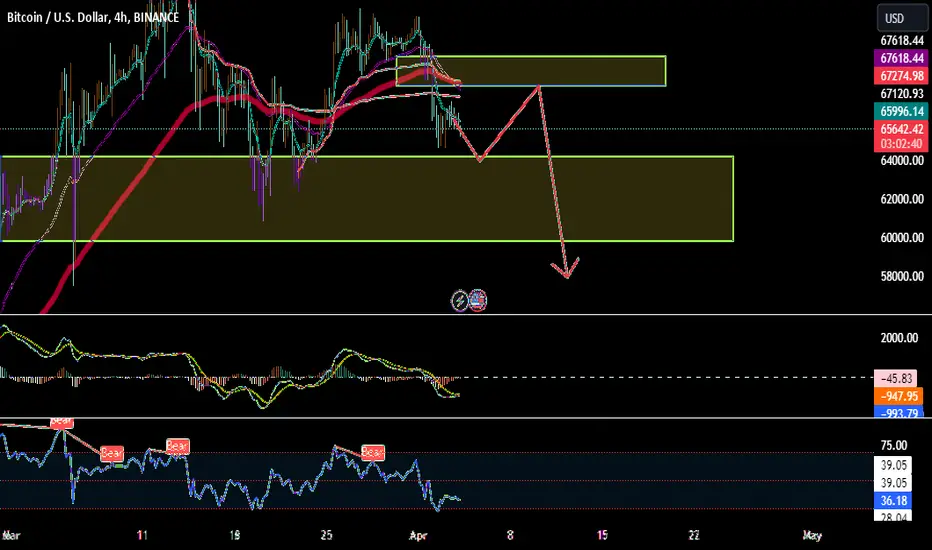
Task: Select the teal 65996.14 price label
Action: (900, 111)
